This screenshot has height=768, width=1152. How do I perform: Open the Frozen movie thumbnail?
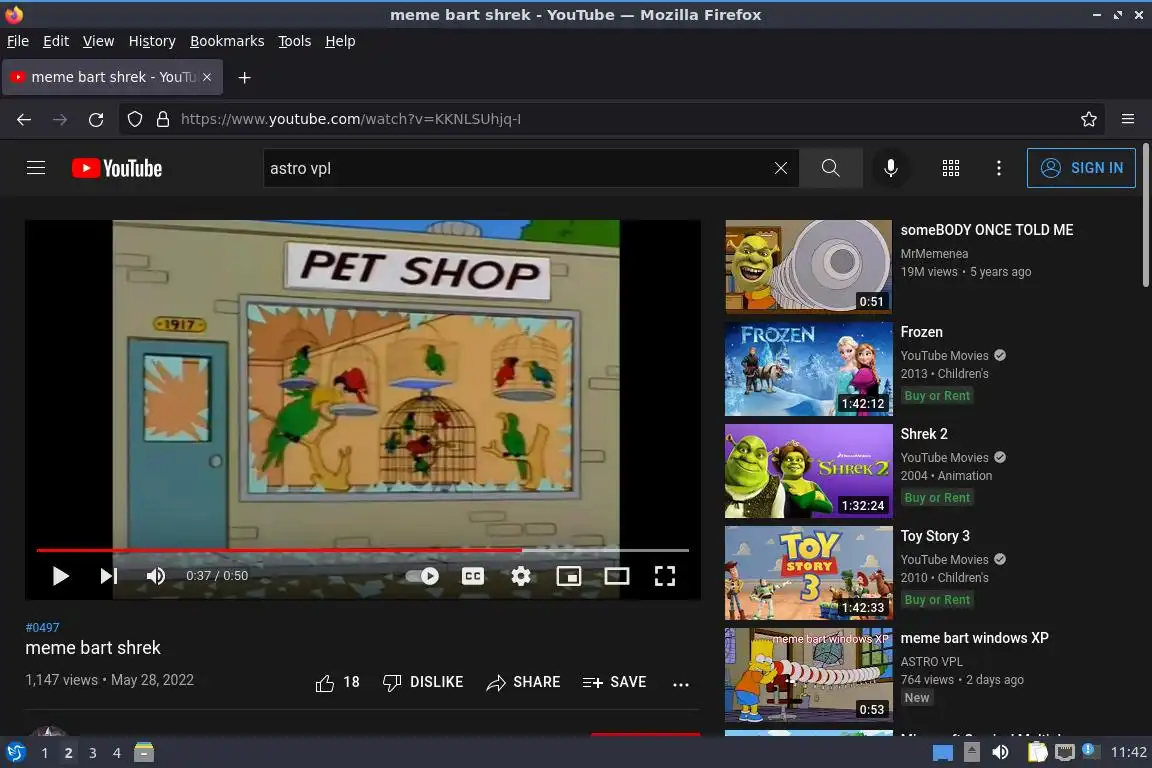tap(808, 369)
